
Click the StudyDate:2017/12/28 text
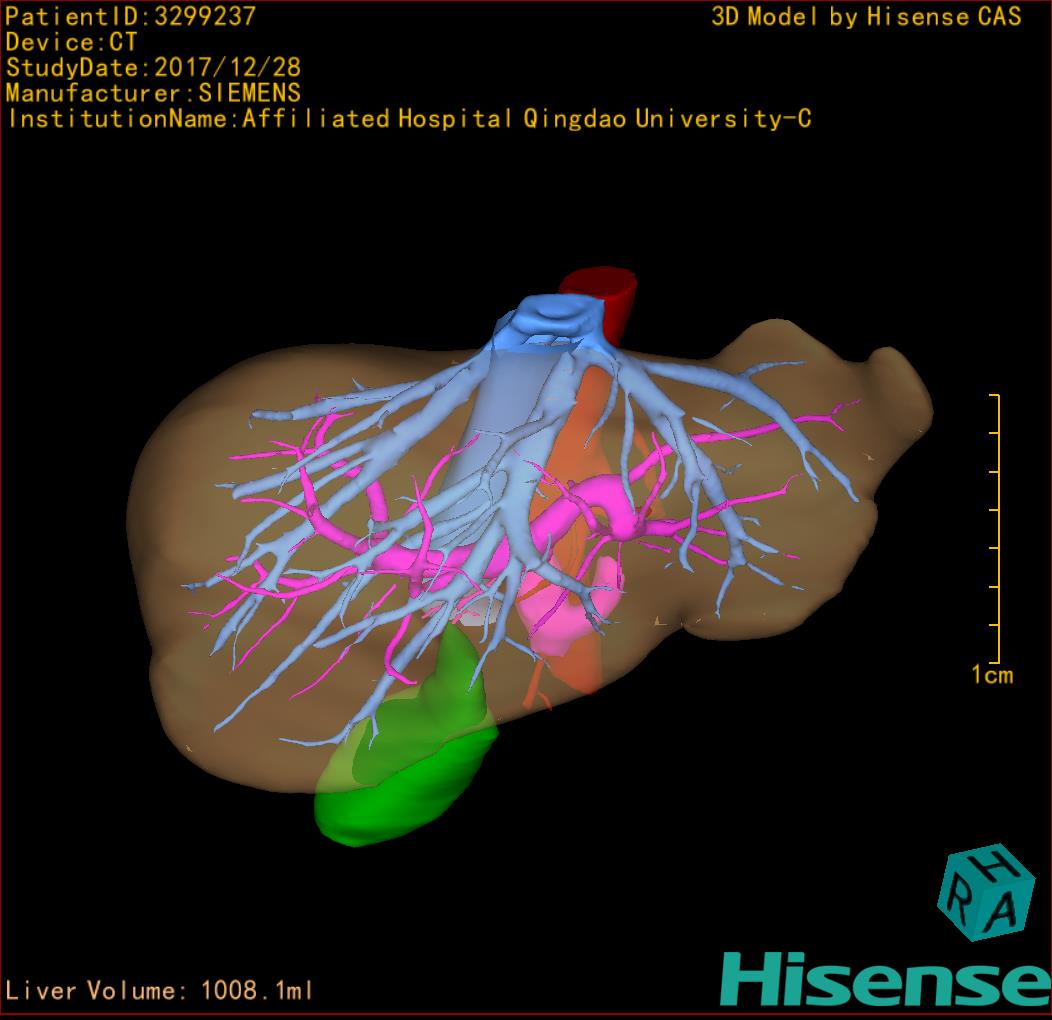(154, 67)
